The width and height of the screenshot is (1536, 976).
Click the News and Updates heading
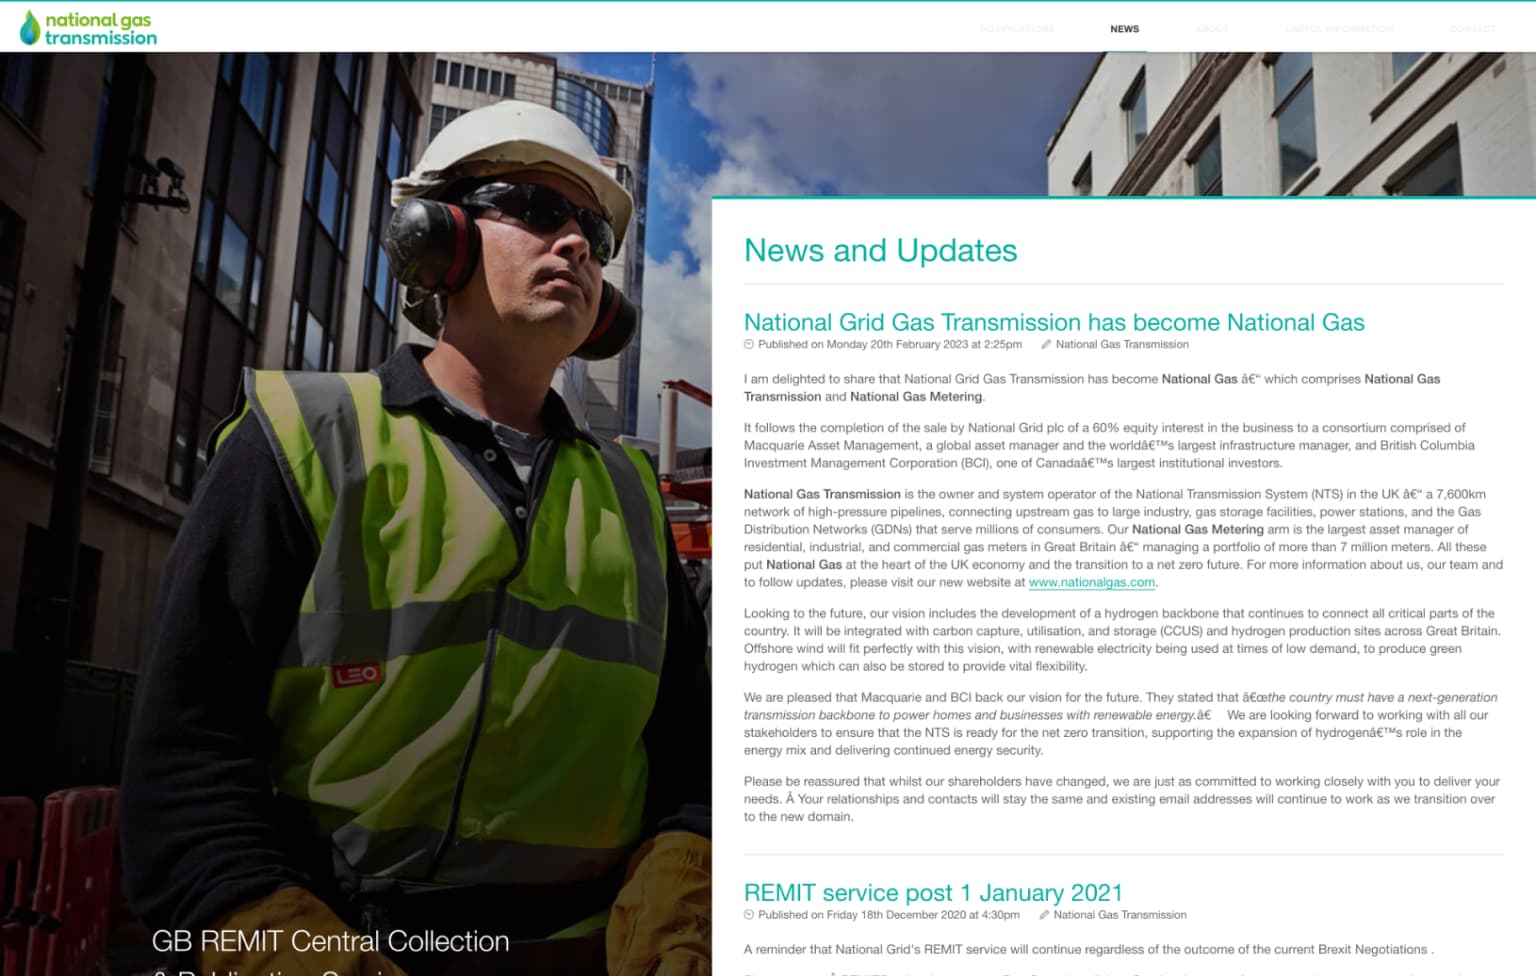(880, 250)
